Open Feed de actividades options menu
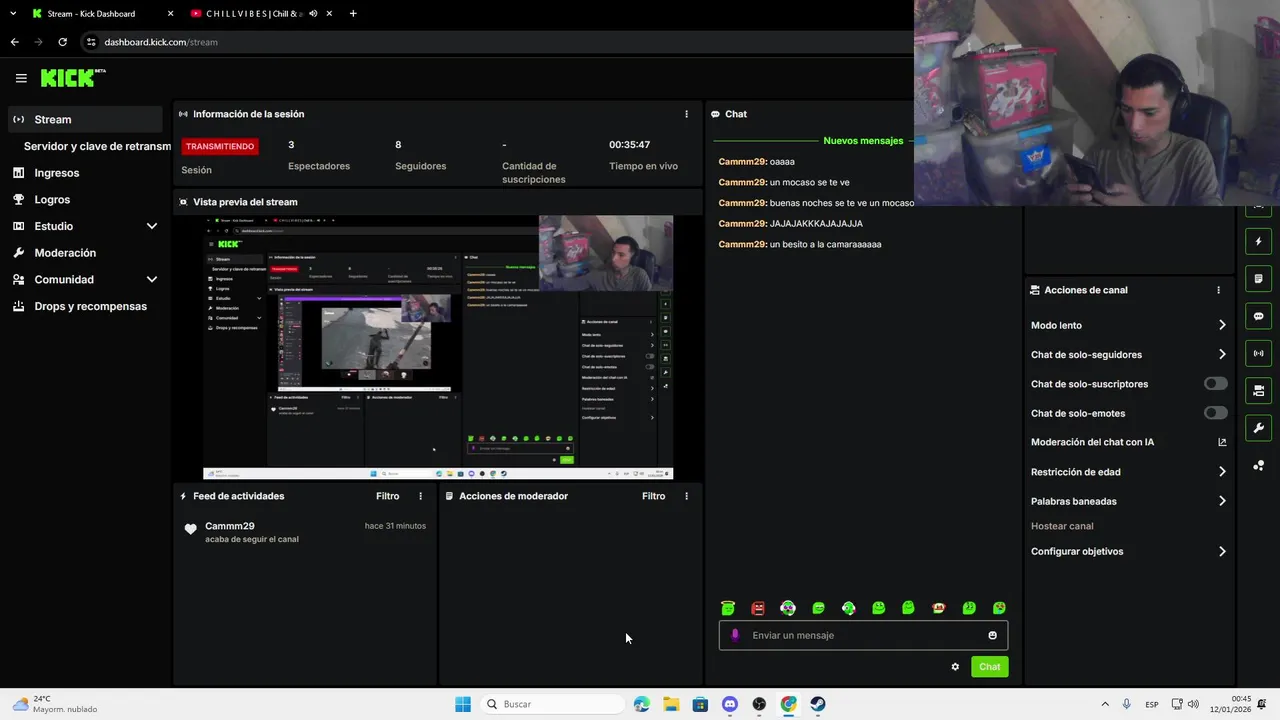This screenshot has height=720, width=1280. click(x=420, y=496)
